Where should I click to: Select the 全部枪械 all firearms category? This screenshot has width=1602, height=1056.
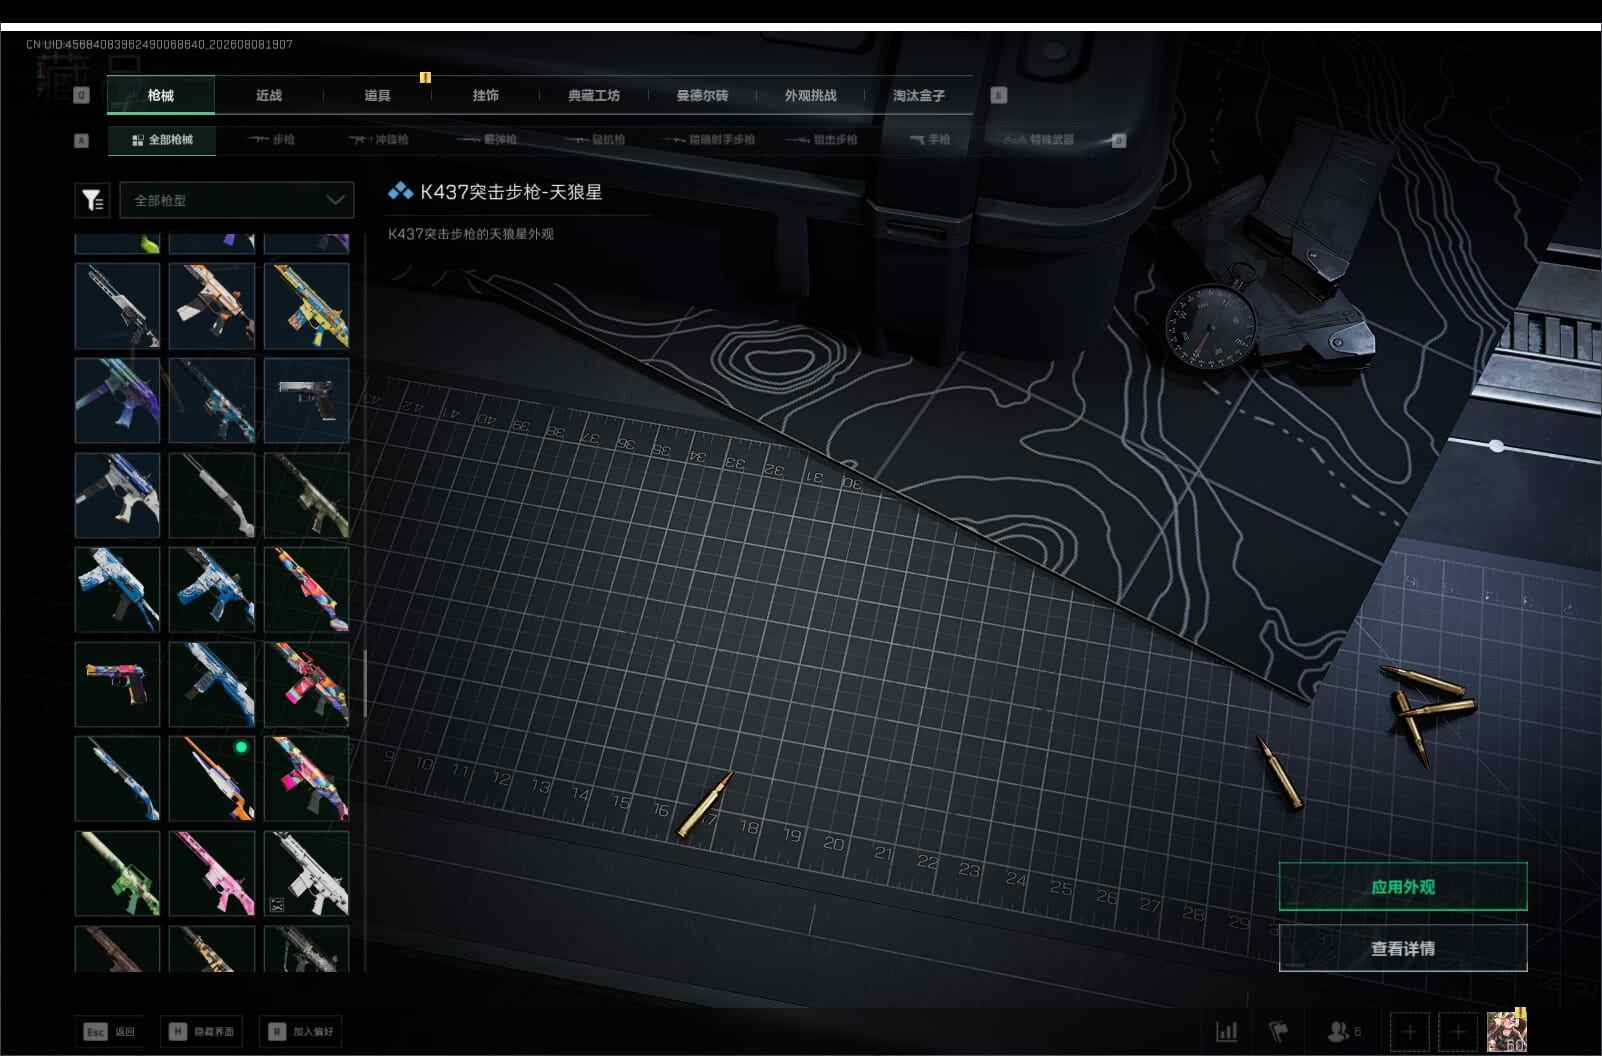click(x=162, y=140)
